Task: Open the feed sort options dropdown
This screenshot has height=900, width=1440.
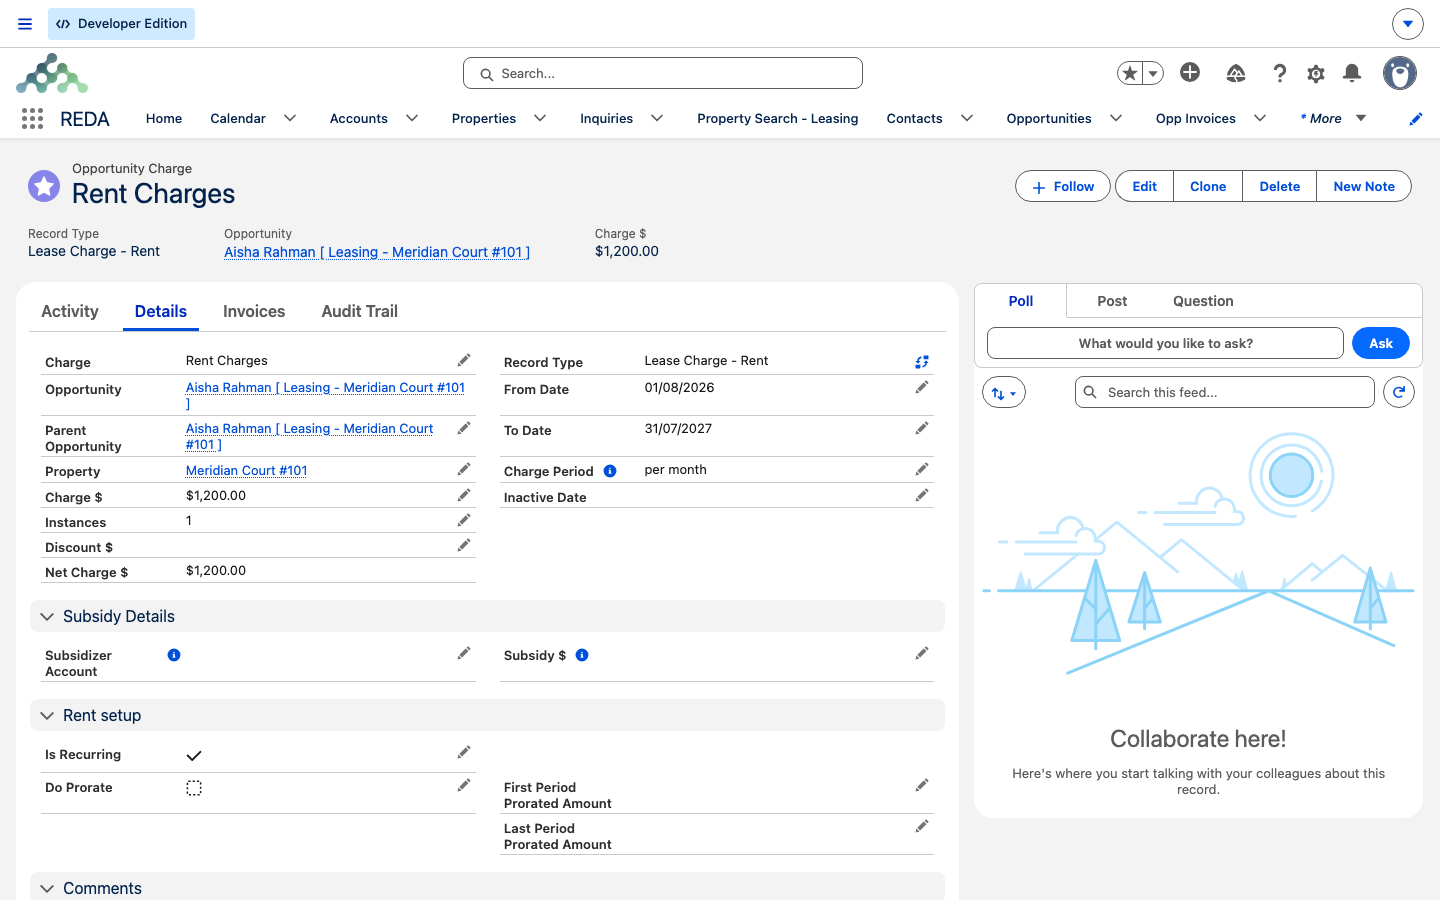Action: tap(1004, 392)
